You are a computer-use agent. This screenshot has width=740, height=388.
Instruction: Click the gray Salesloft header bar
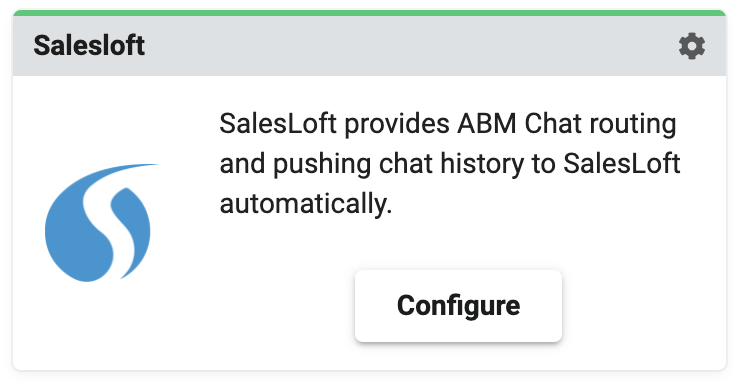coord(370,46)
